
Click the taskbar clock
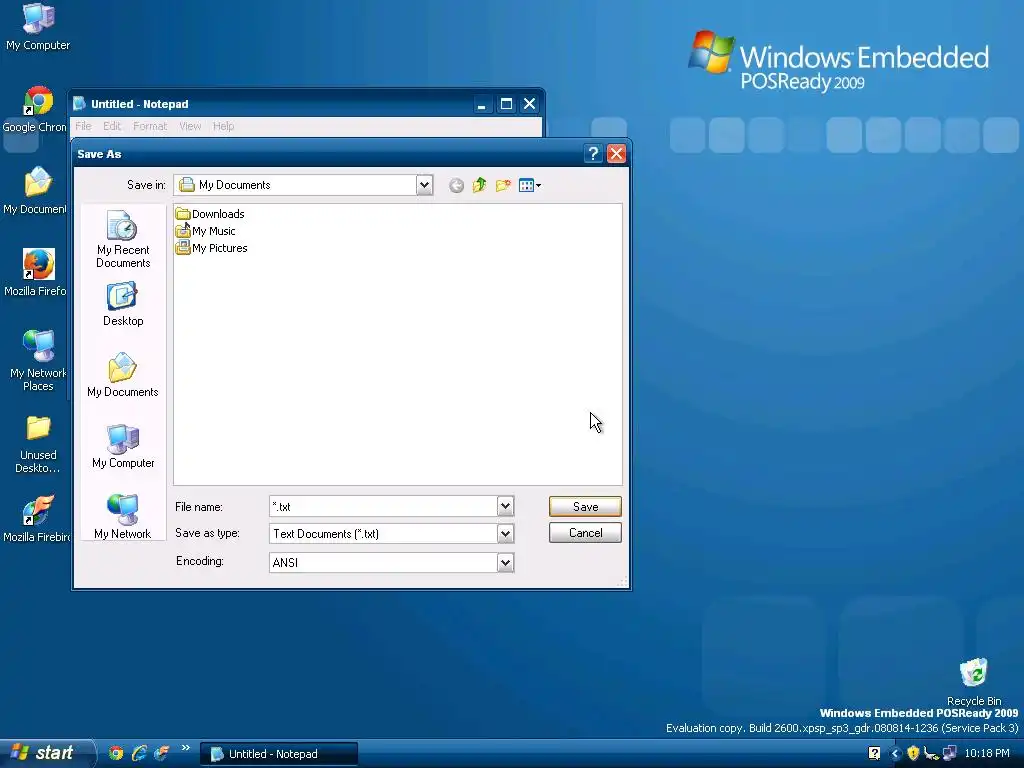click(x=987, y=753)
